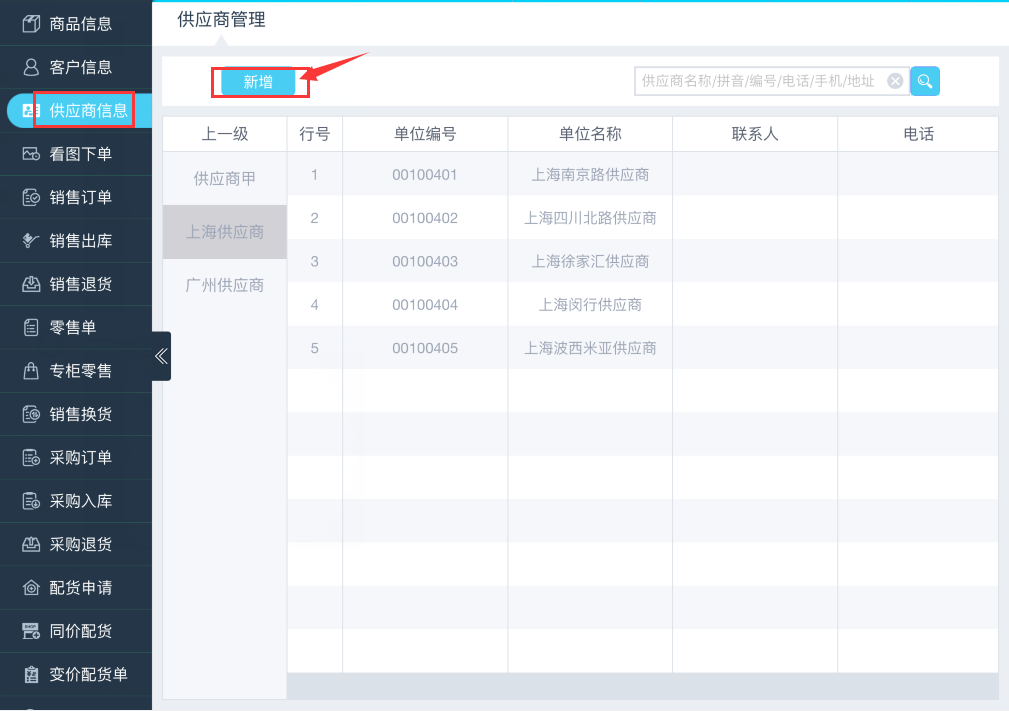Viewport: 1009px width, 711px height.
Task: Click the 专柜零售 shopping bag icon
Action: [31, 371]
